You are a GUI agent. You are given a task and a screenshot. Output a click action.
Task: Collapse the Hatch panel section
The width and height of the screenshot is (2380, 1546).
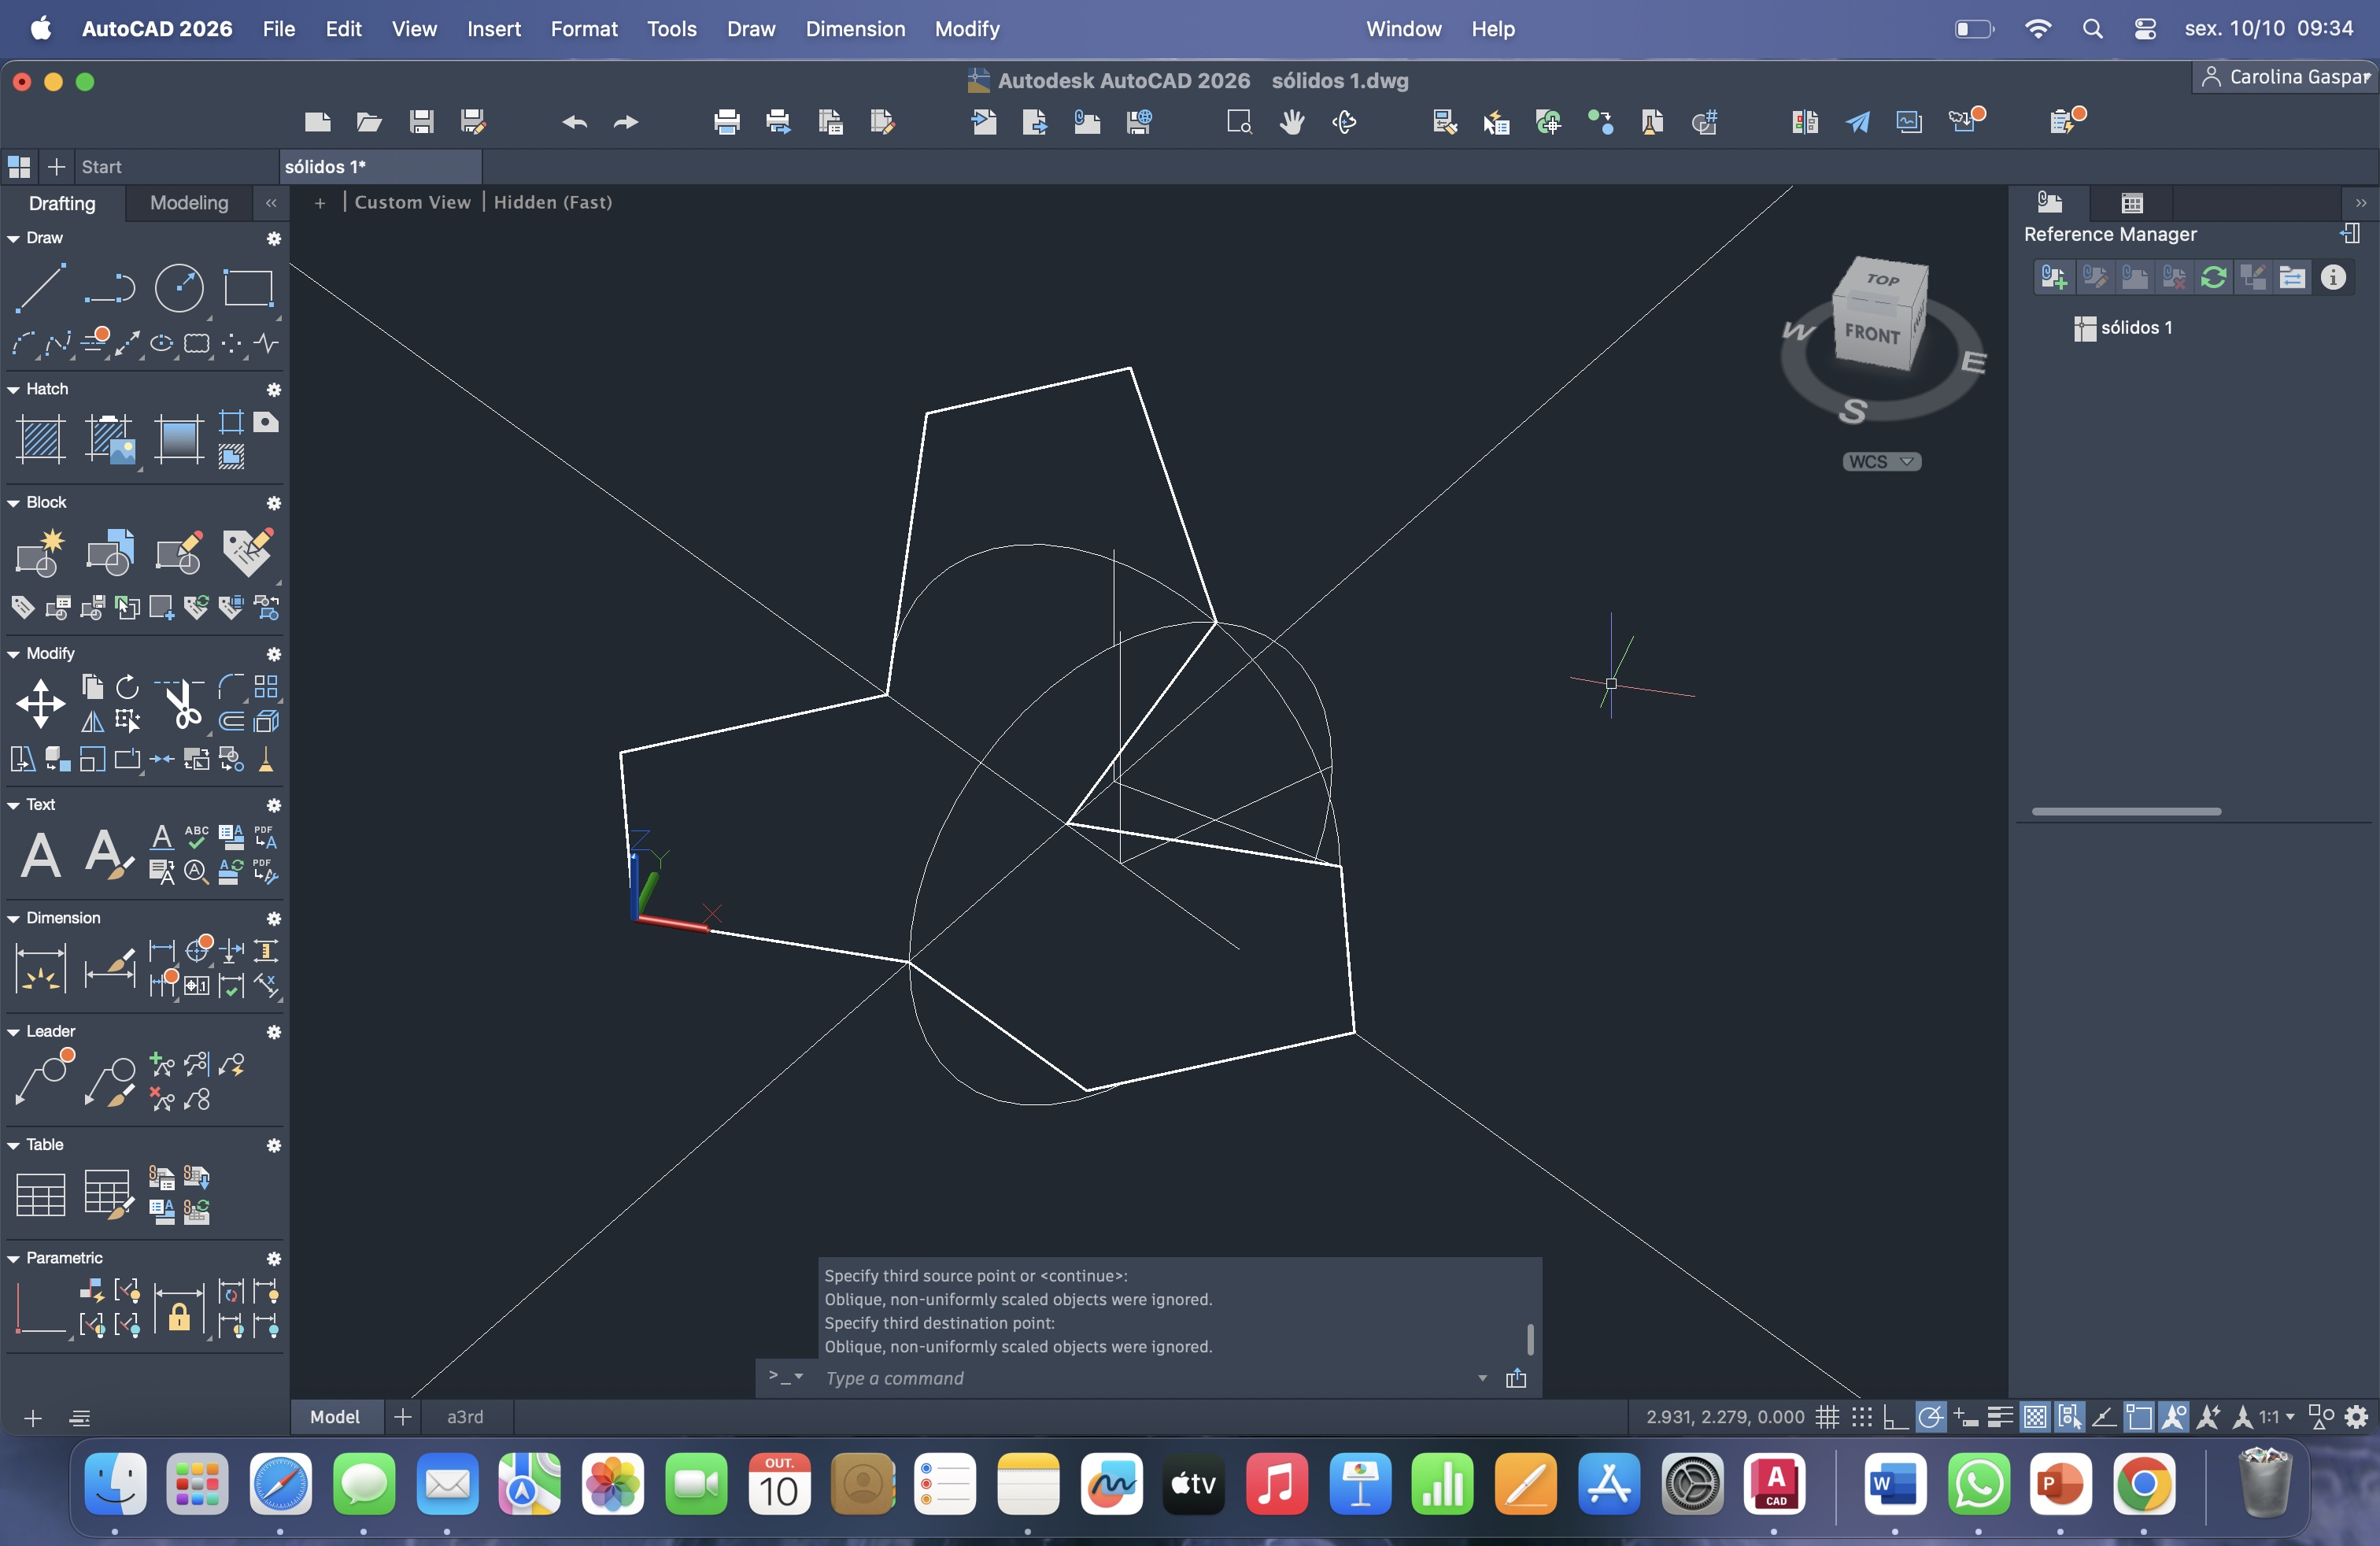tap(14, 390)
